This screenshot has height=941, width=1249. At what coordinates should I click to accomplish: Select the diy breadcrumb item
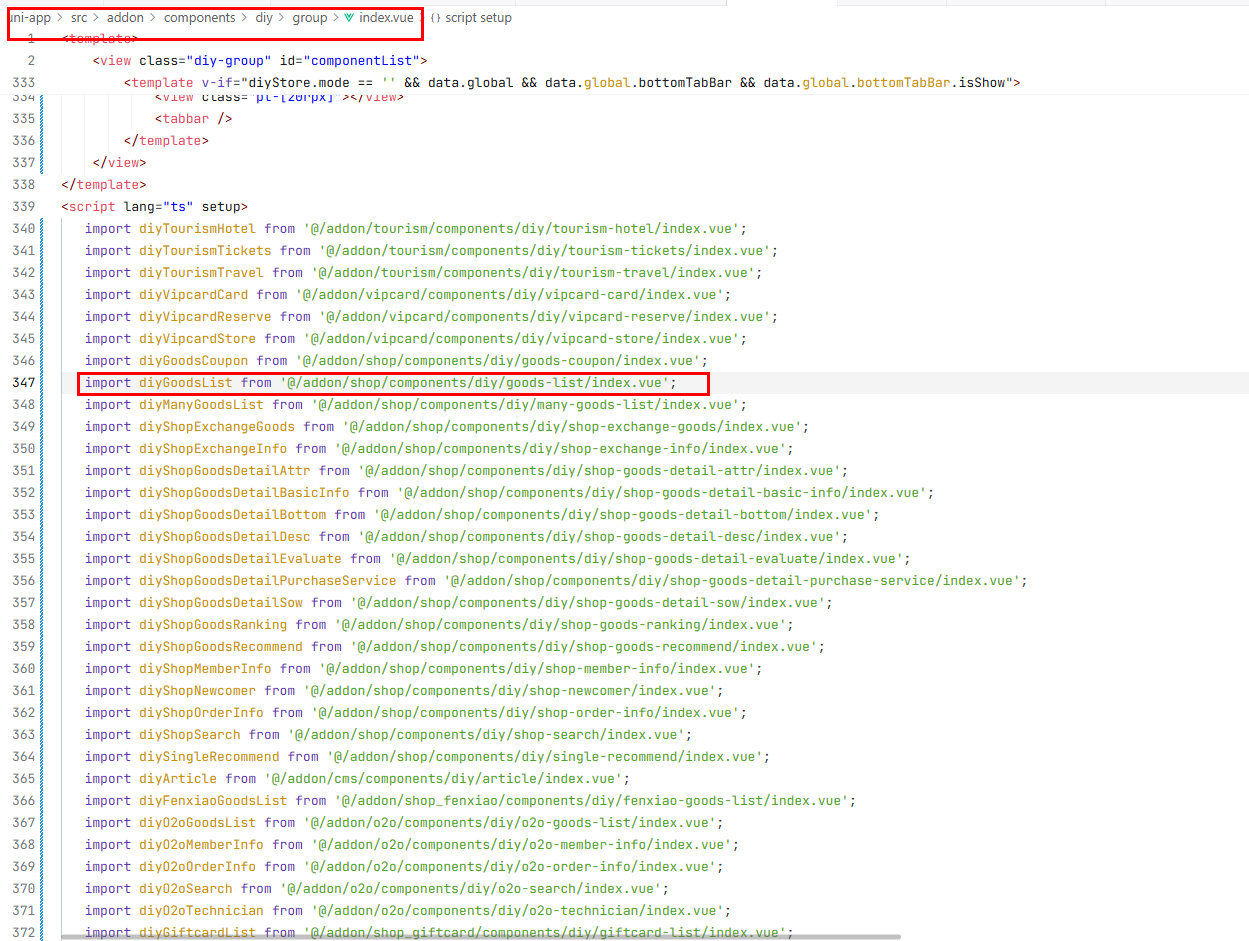(264, 18)
